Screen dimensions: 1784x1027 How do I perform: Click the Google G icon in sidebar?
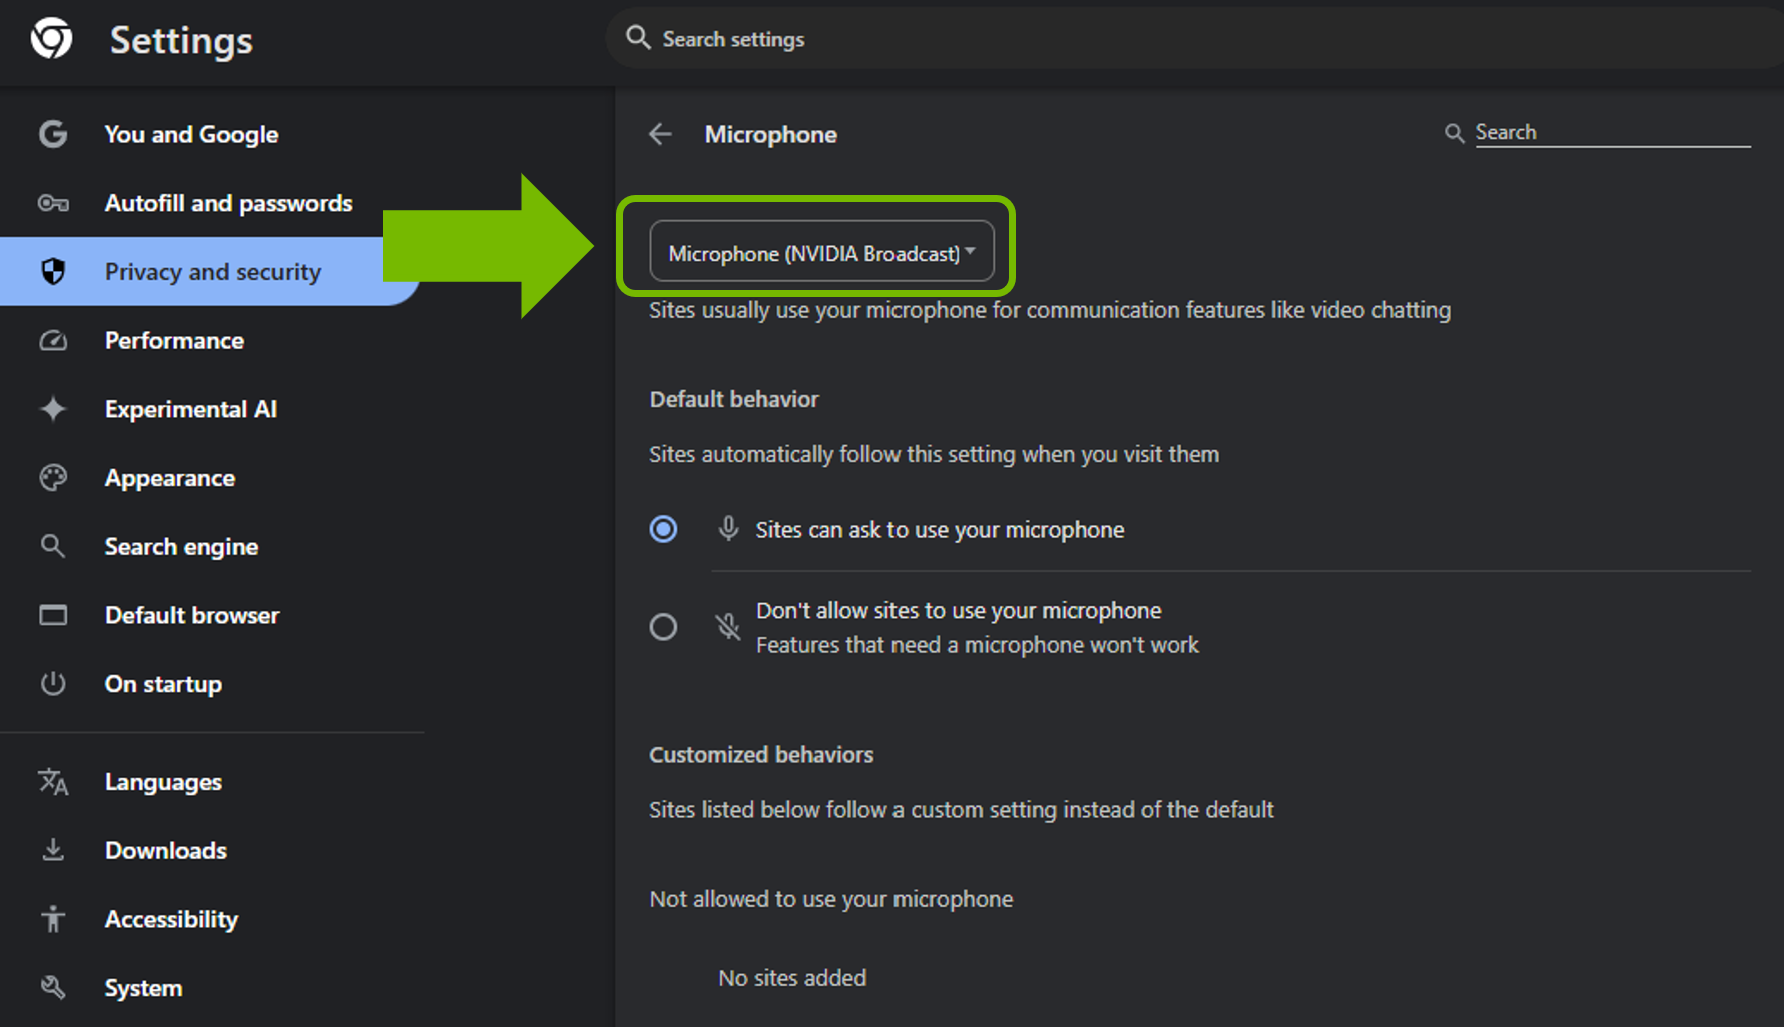coord(53,134)
